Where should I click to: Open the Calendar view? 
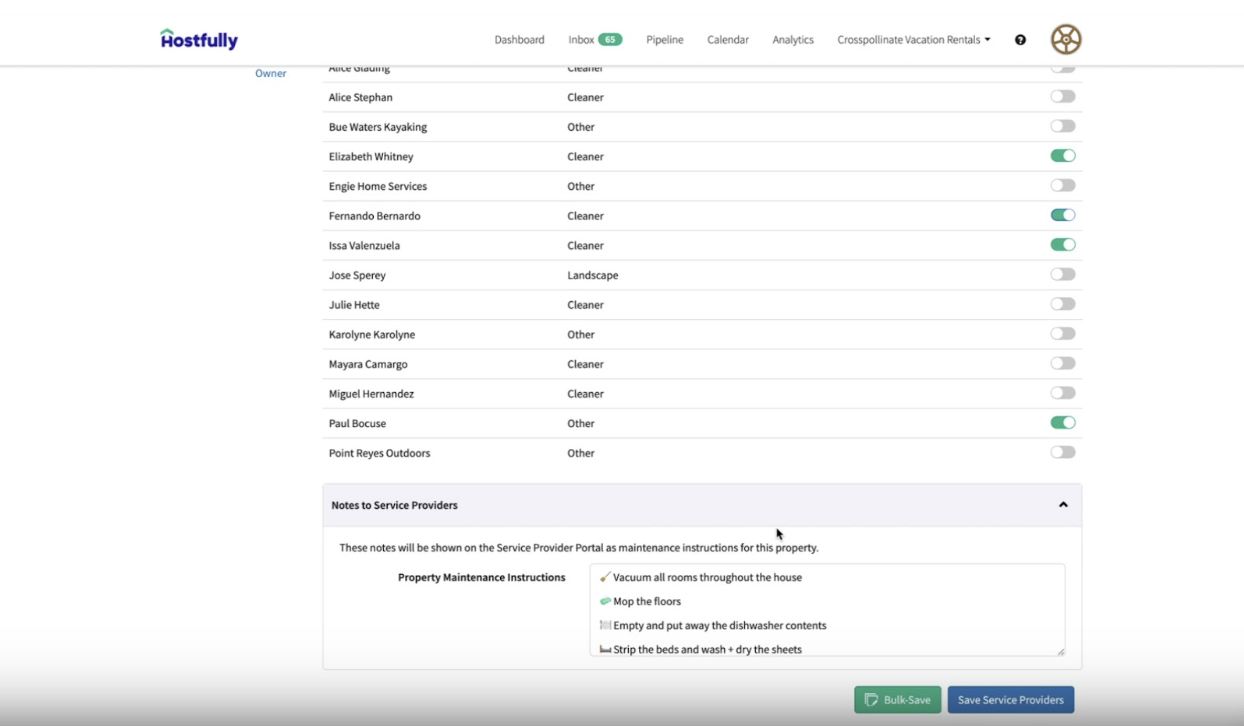727,39
